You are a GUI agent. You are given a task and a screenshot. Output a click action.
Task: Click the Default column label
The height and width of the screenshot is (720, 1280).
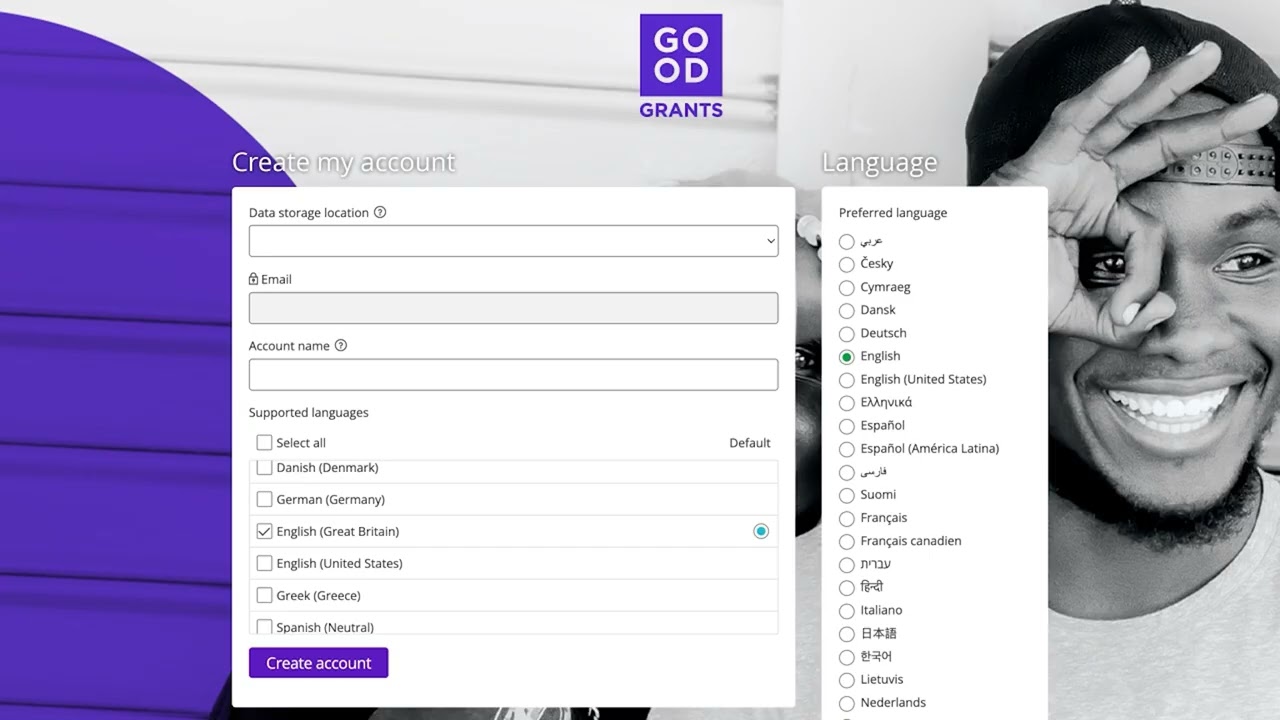750,442
